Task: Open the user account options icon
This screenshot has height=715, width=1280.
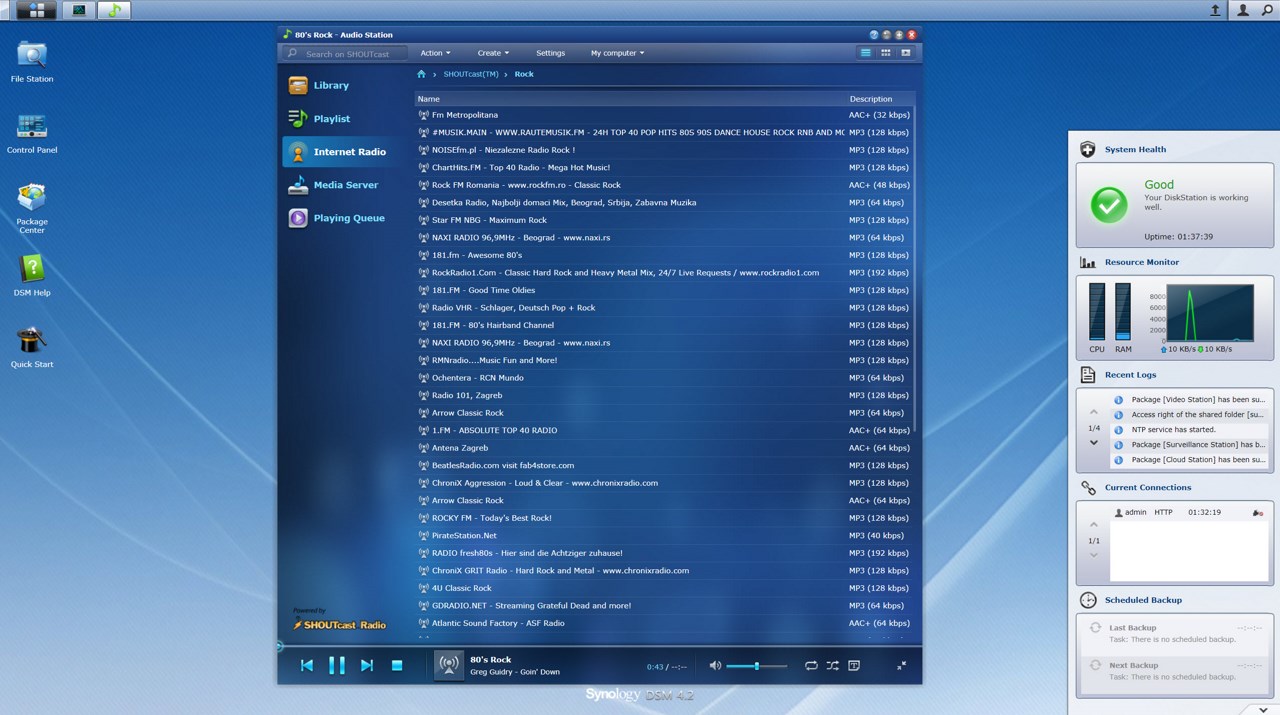Action: 1243,10
